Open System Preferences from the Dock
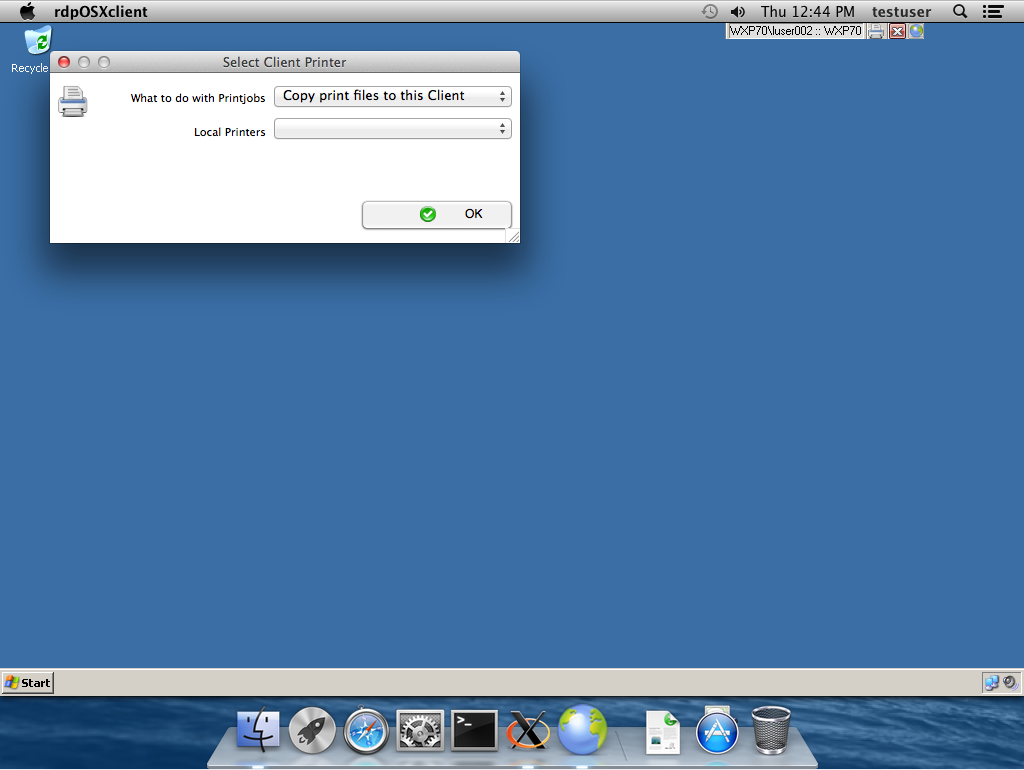This screenshot has height=770, width=1024. [420, 731]
